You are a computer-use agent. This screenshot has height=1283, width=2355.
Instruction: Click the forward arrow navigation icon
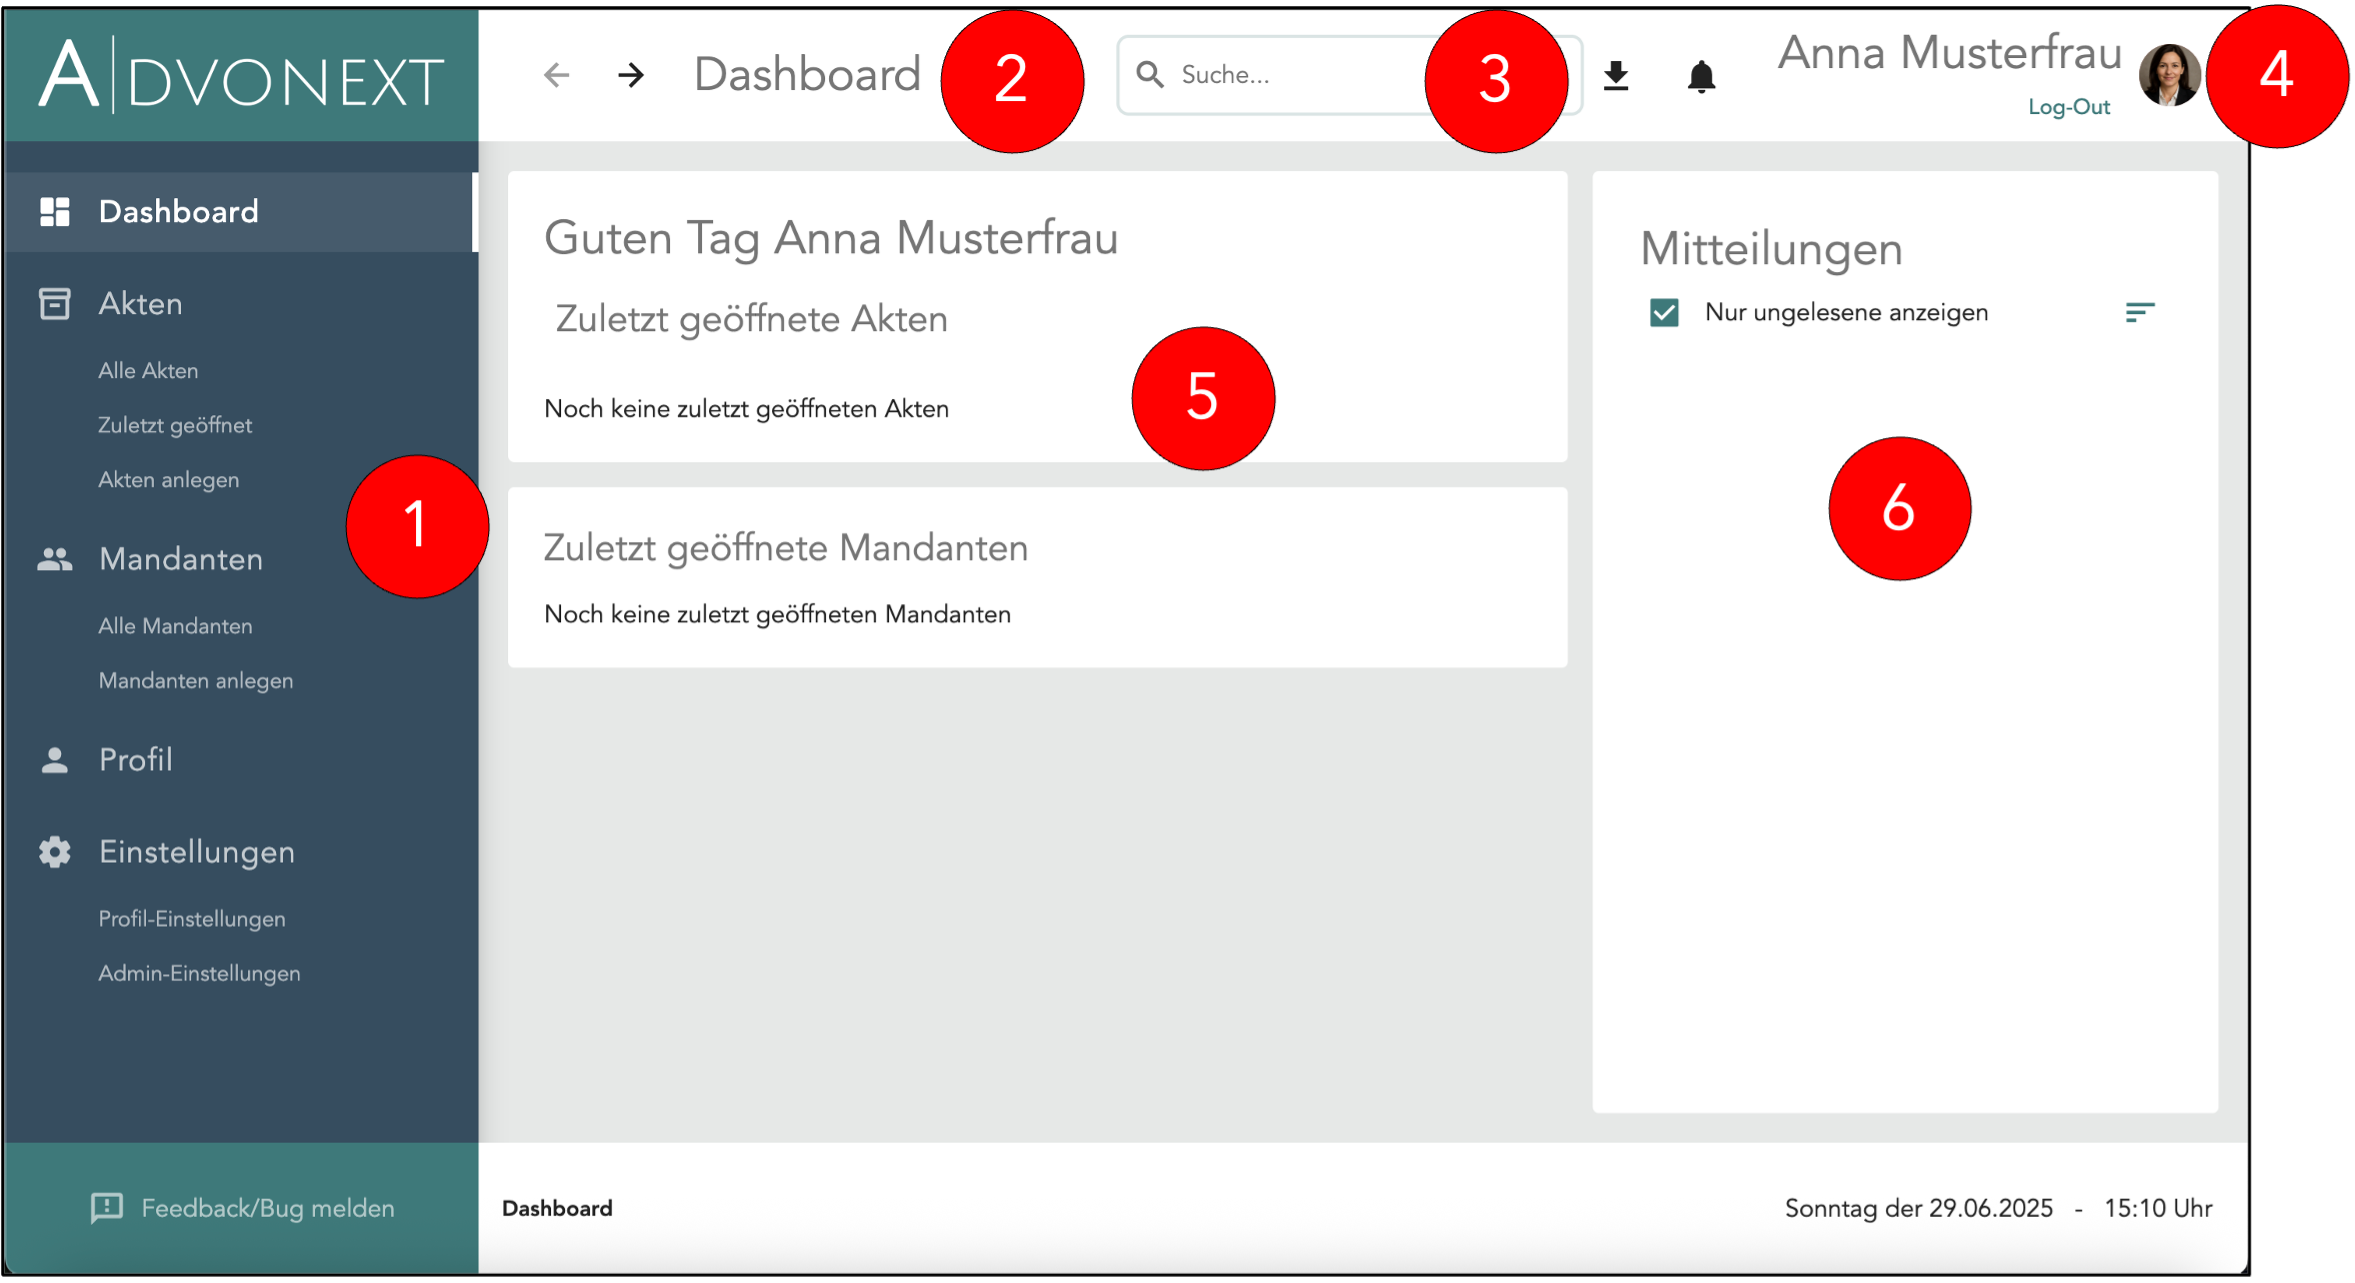click(631, 75)
